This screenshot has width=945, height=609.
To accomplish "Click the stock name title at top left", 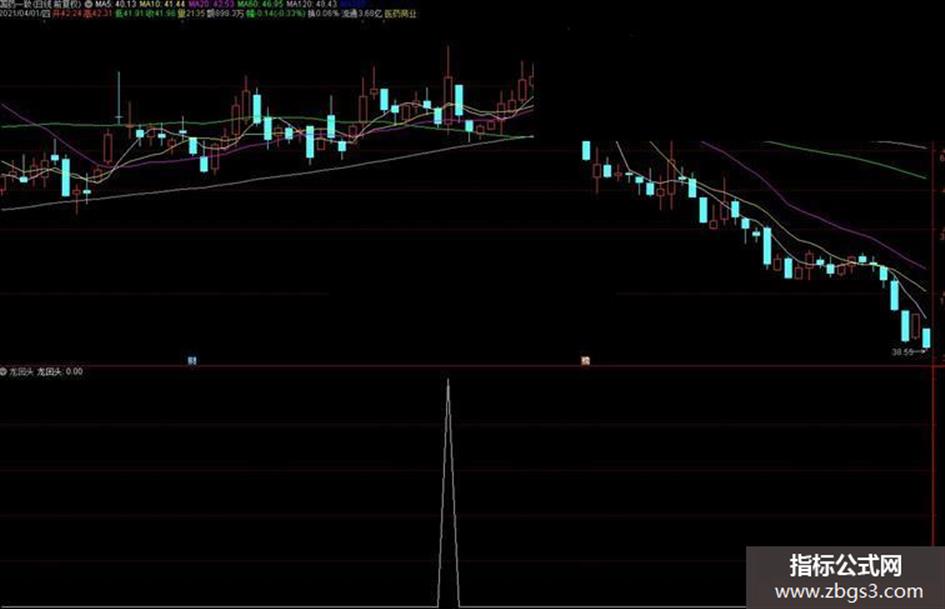I will (40, 4).
